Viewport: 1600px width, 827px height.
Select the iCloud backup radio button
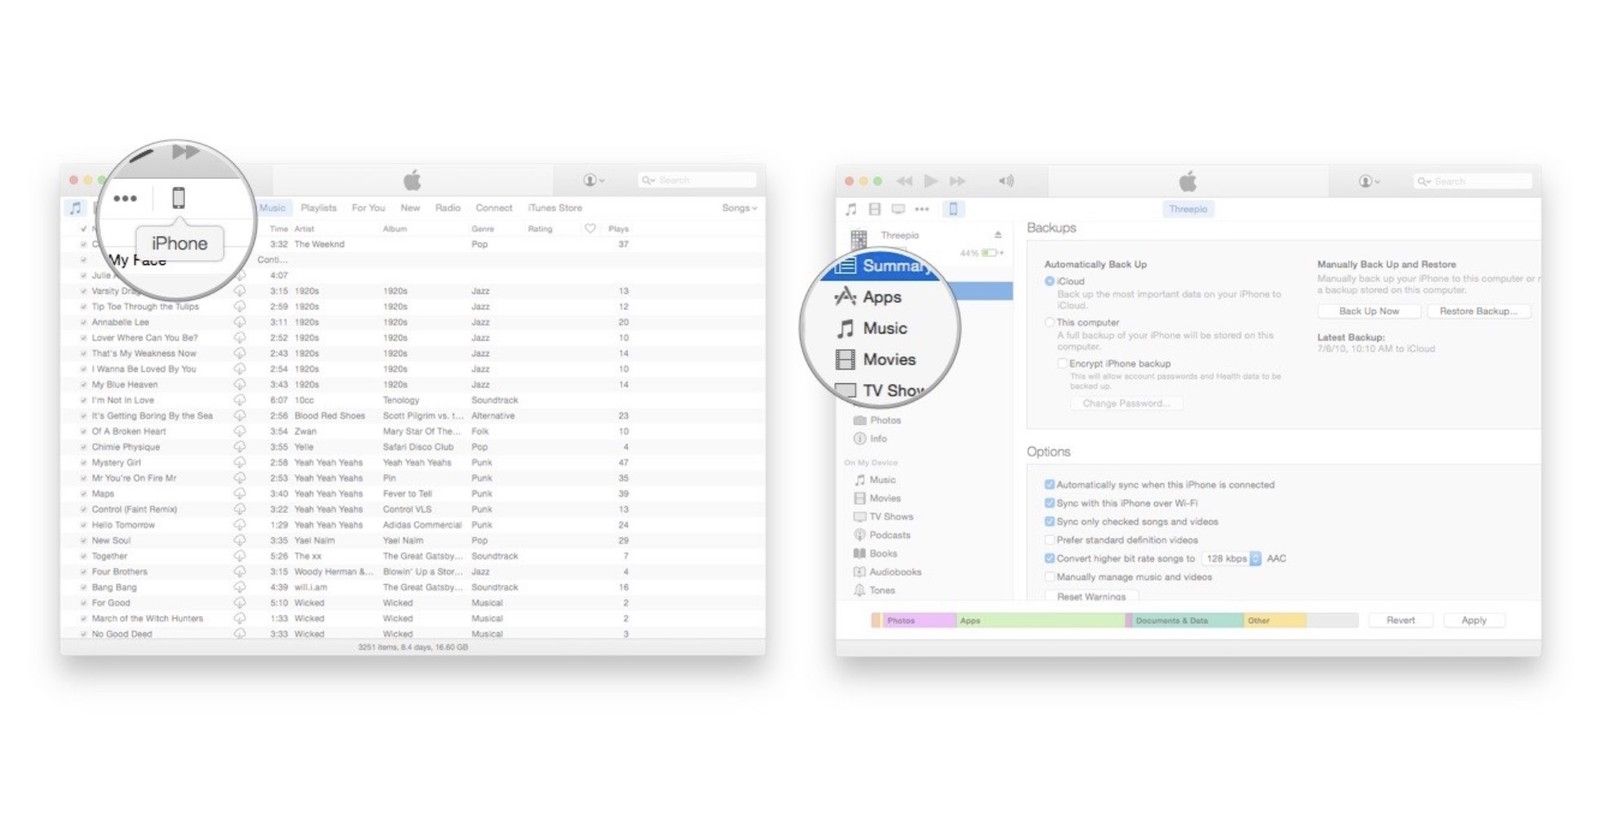click(x=1049, y=281)
